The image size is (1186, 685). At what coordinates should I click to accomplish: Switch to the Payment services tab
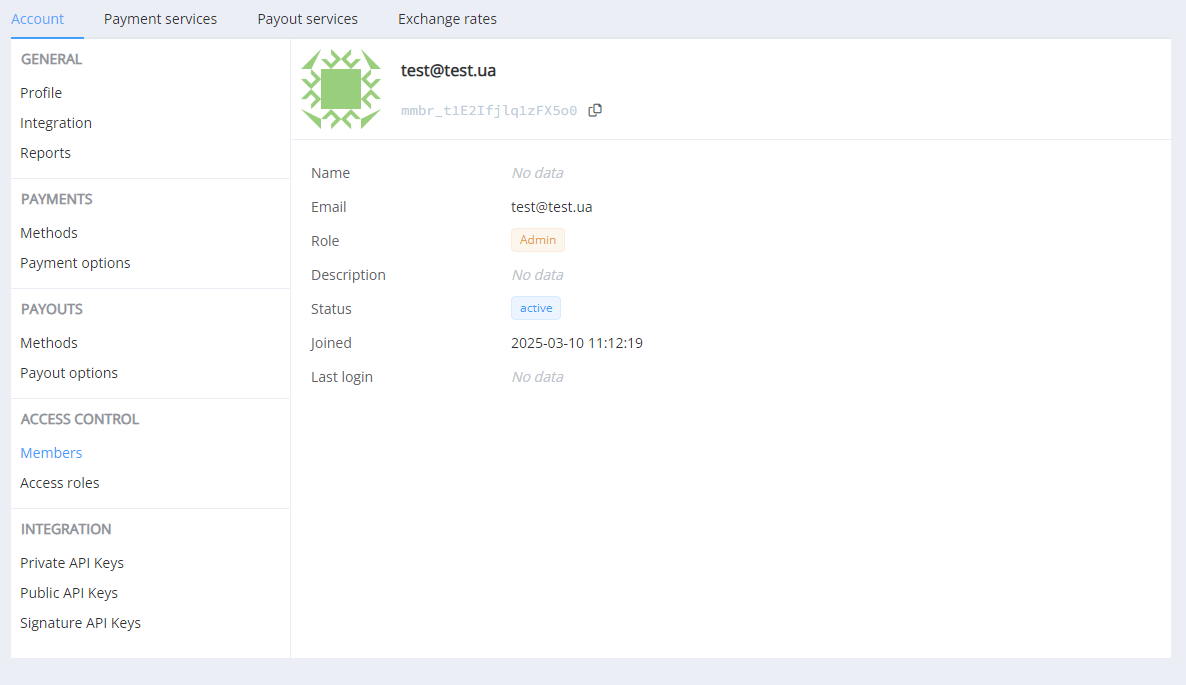160,19
